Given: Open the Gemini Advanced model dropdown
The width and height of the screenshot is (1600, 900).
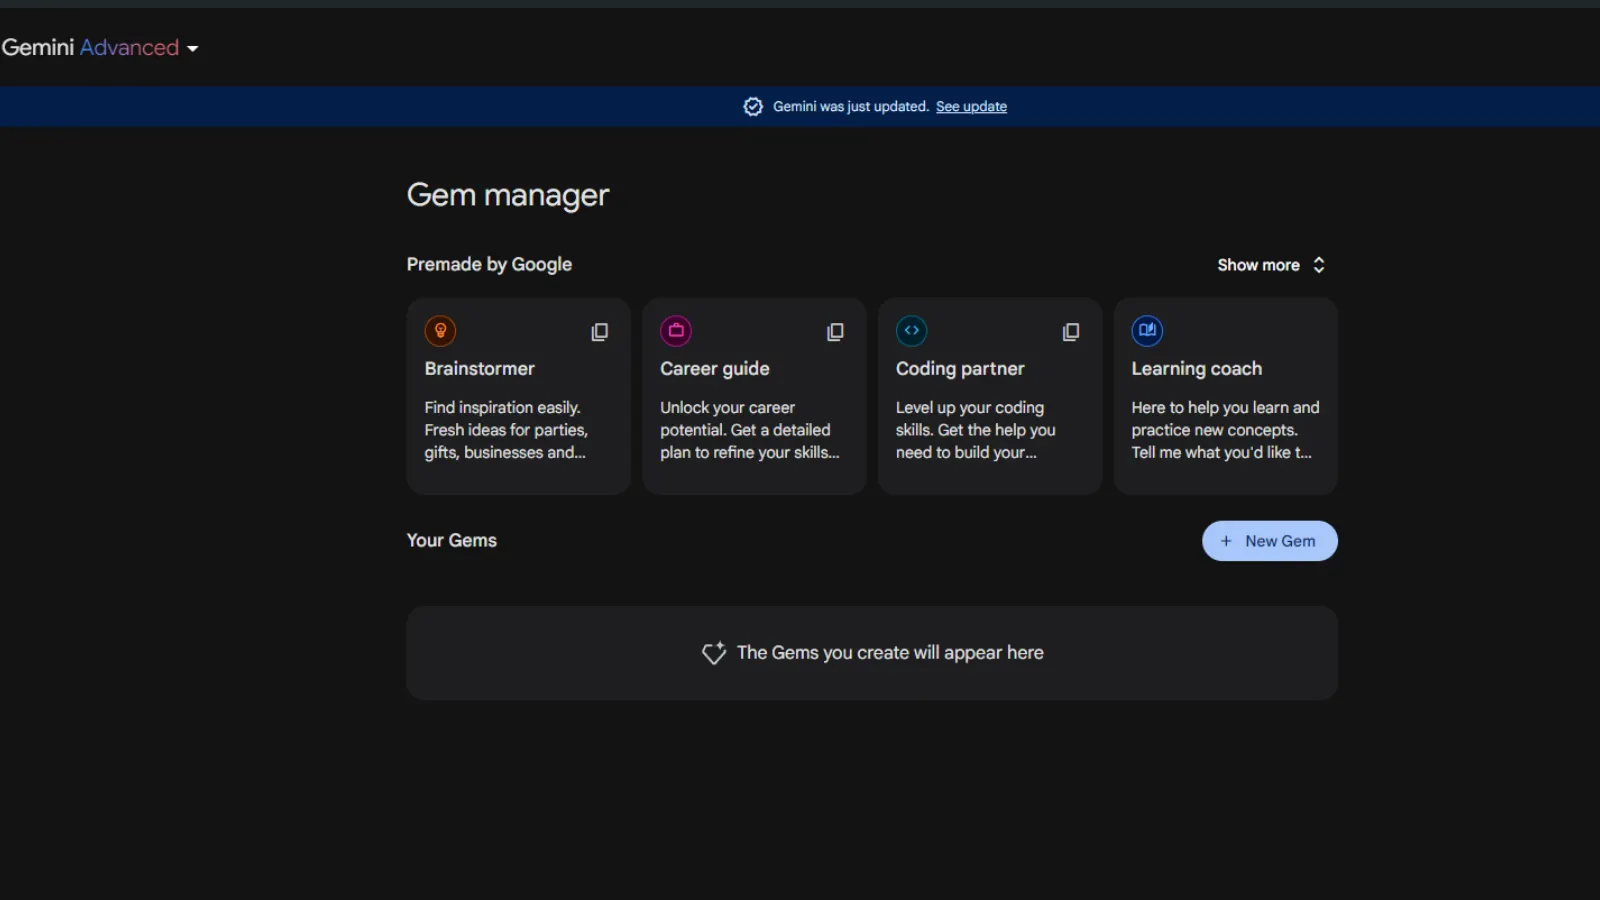Looking at the screenshot, I should 99,47.
